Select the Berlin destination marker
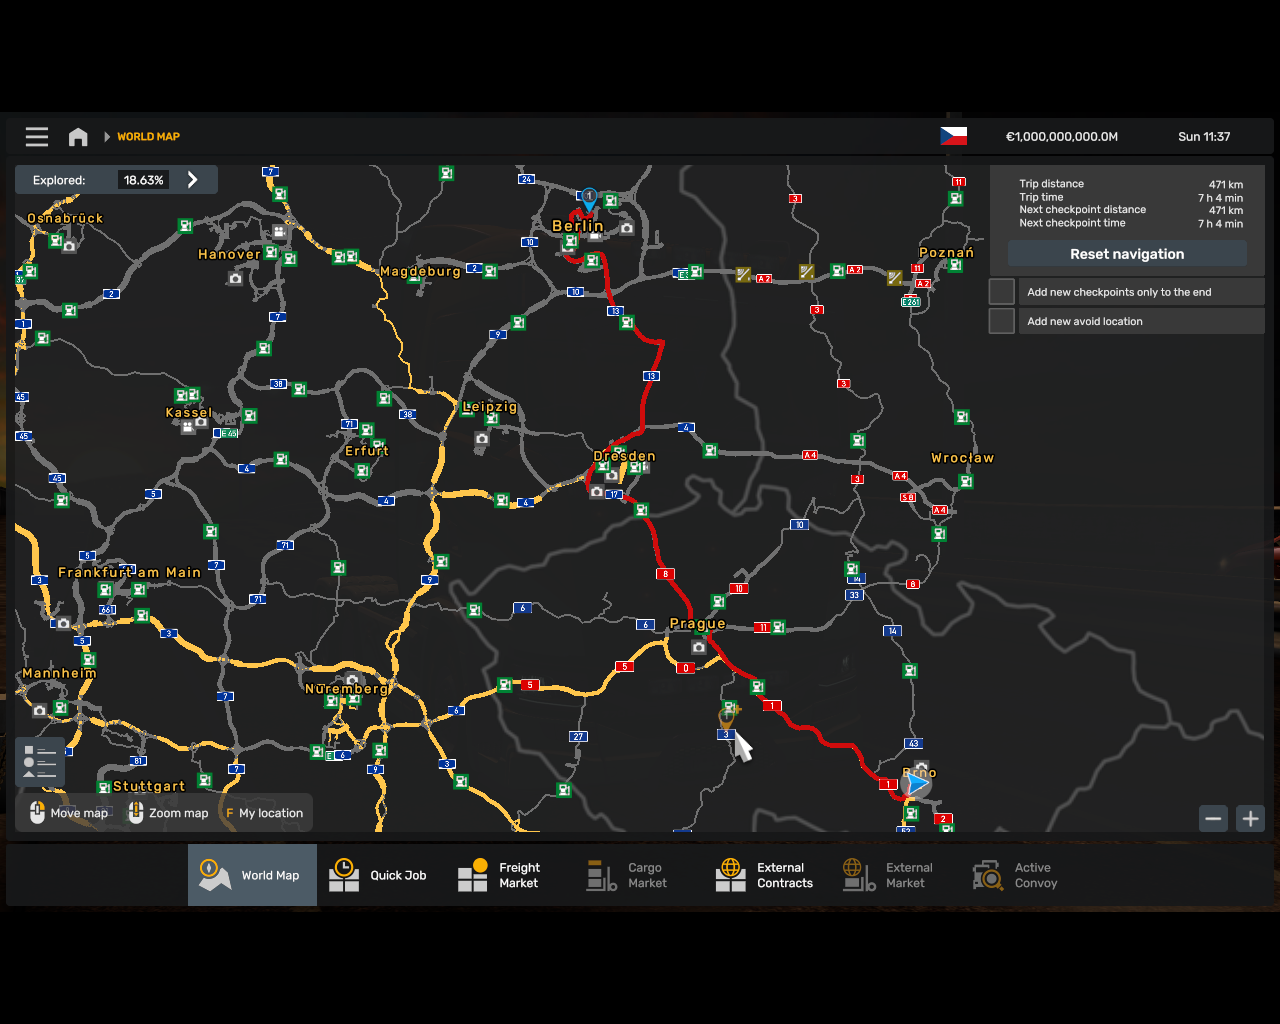The image size is (1280, 1024). (x=589, y=198)
